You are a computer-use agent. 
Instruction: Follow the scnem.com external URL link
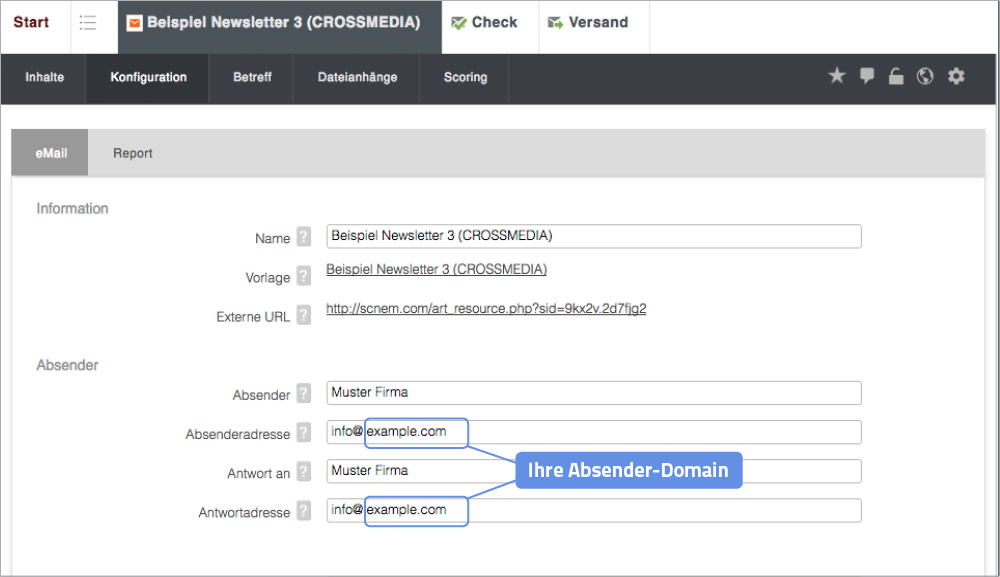tap(486, 309)
